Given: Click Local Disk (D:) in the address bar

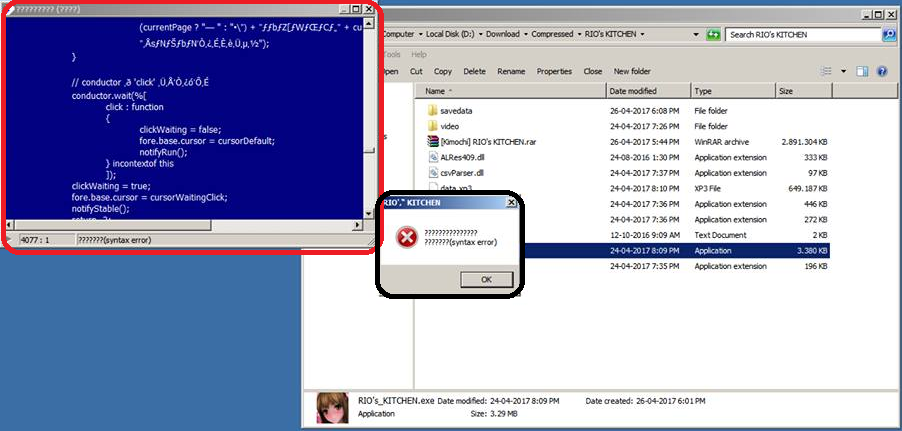Looking at the screenshot, I should pos(450,35).
